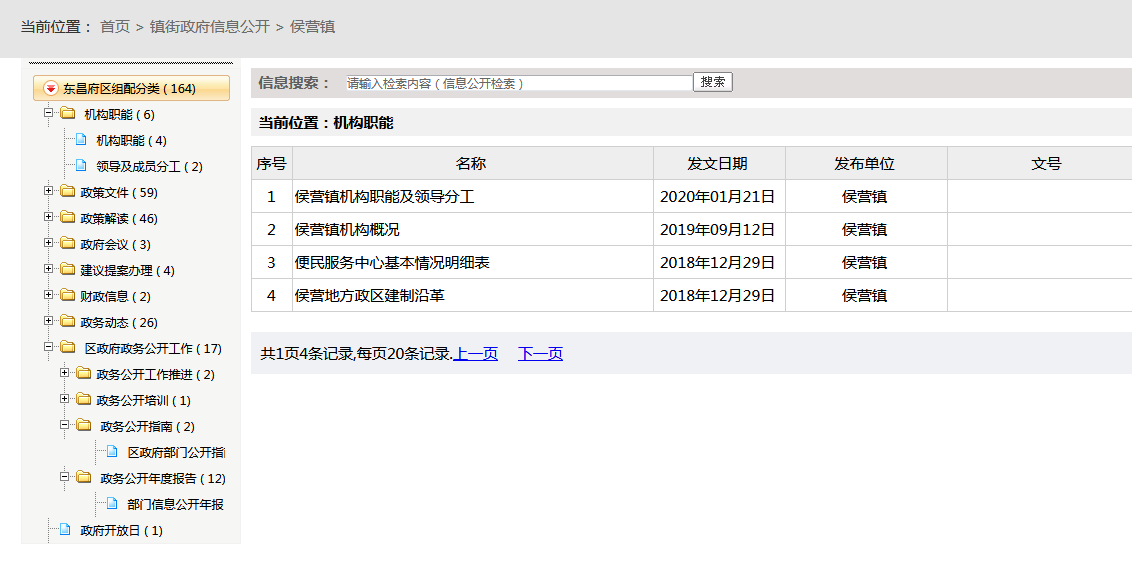Select 机构职能 (4) sub-item in tree
The image size is (1132, 567).
tap(131, 141)
